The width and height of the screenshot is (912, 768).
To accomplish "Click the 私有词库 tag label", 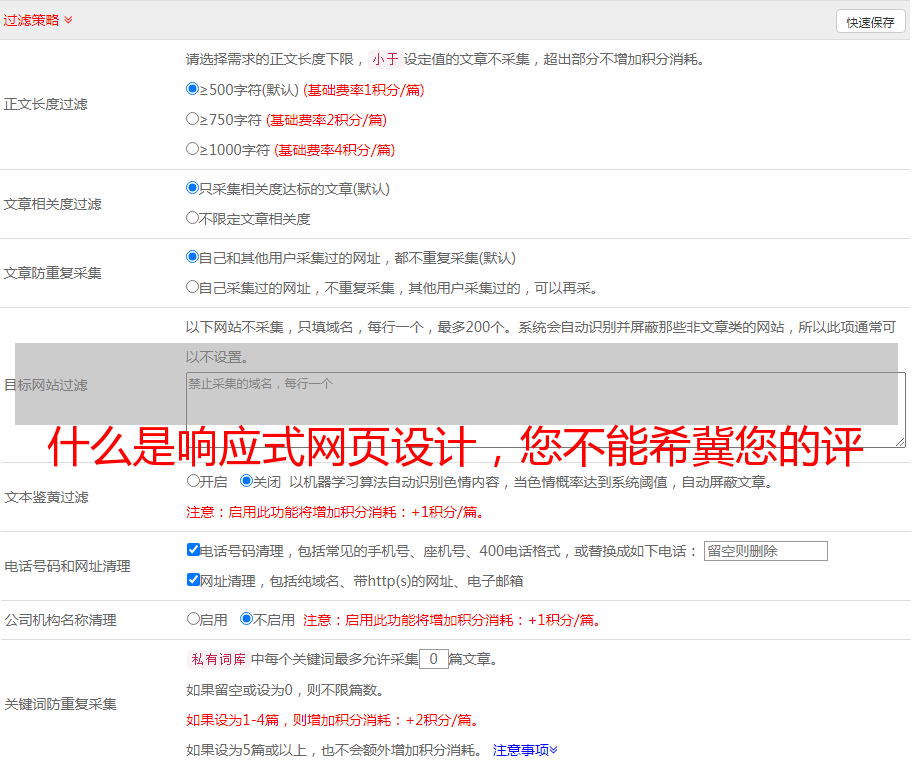I will click(219, 659).
